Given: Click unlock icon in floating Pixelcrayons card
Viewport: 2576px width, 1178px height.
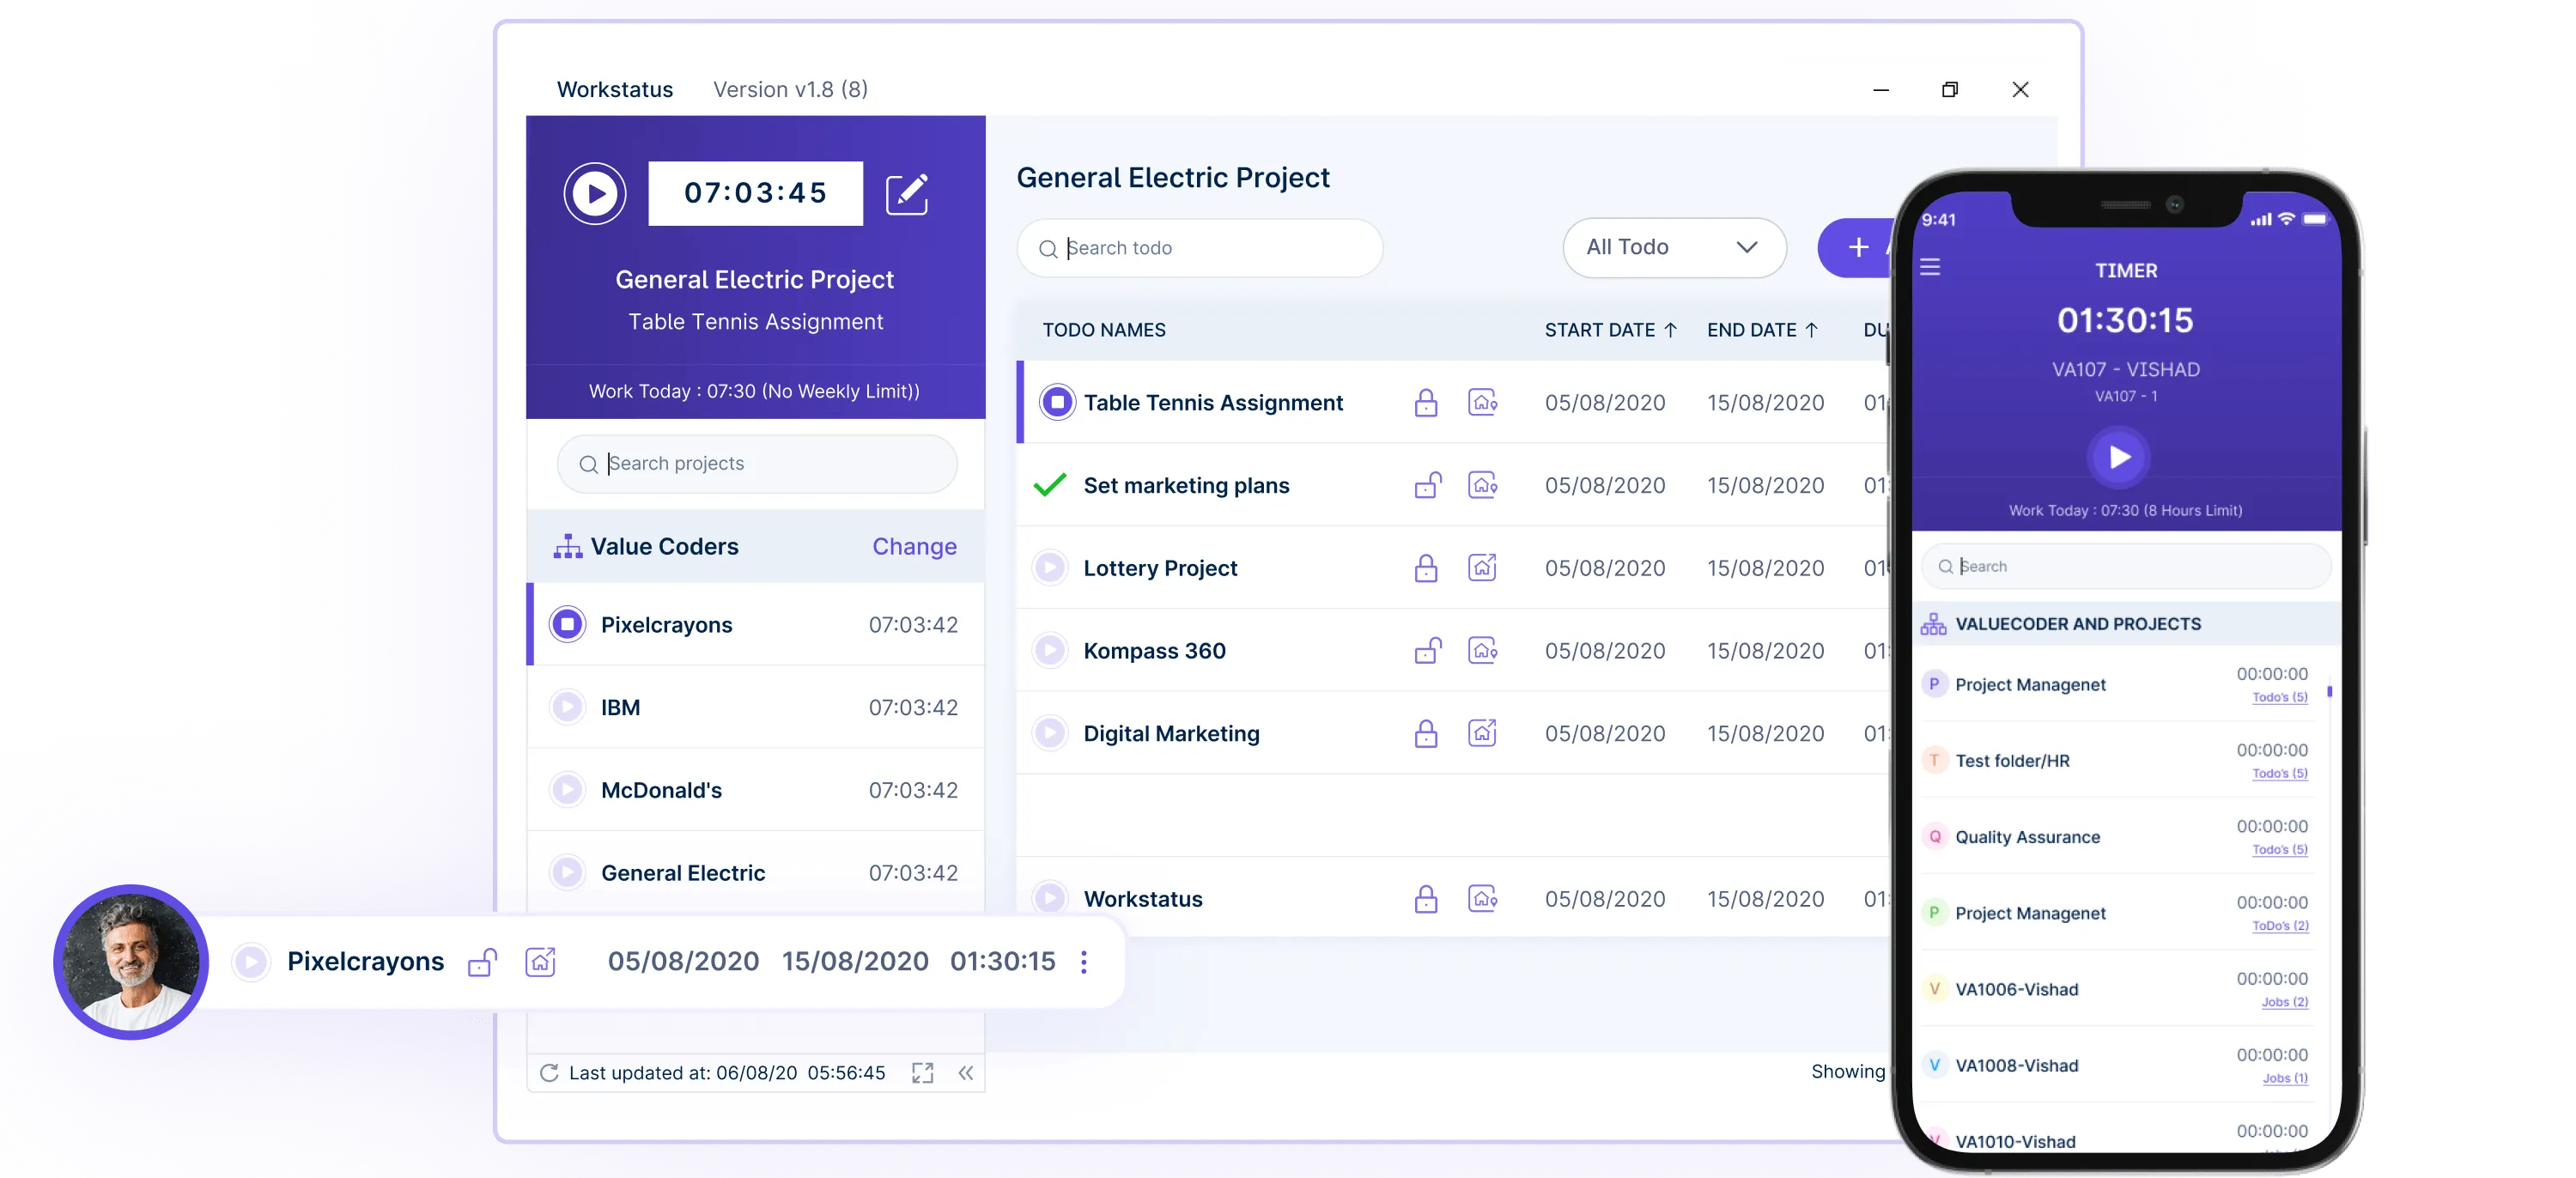Looking at the screenshot, I should (482, 962).
